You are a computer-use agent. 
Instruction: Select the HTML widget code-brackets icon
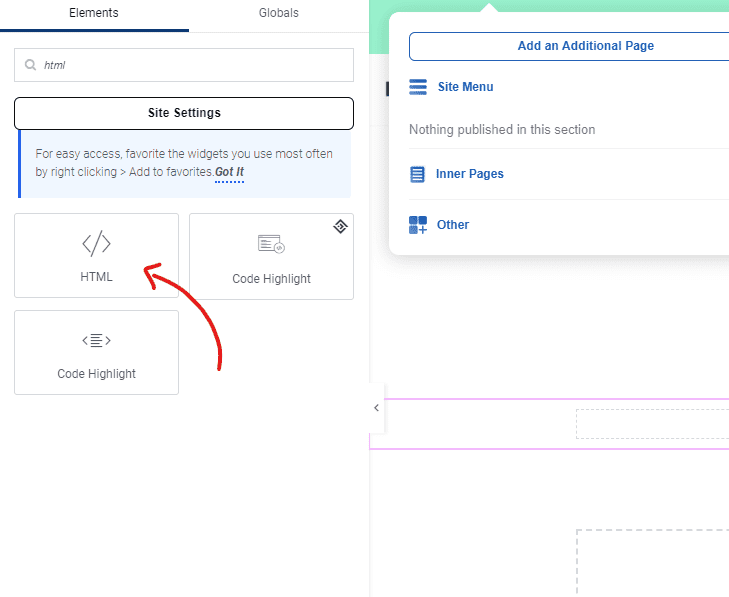click(96, 243)
